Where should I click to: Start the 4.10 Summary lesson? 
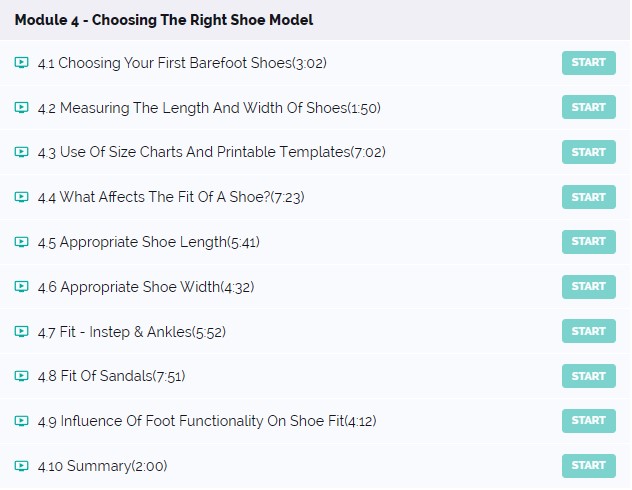(588, 466)
